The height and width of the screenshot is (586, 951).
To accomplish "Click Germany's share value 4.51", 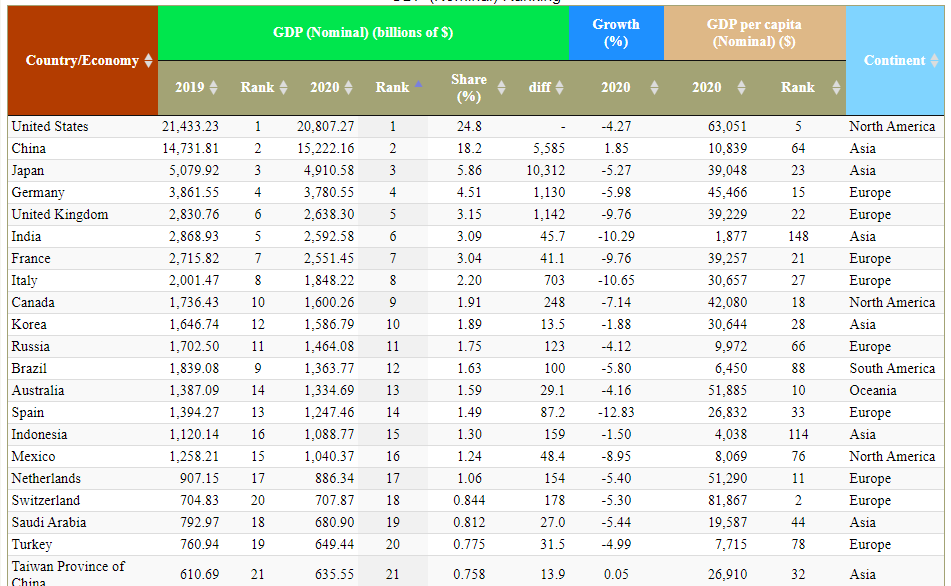I will coord(469,193).
